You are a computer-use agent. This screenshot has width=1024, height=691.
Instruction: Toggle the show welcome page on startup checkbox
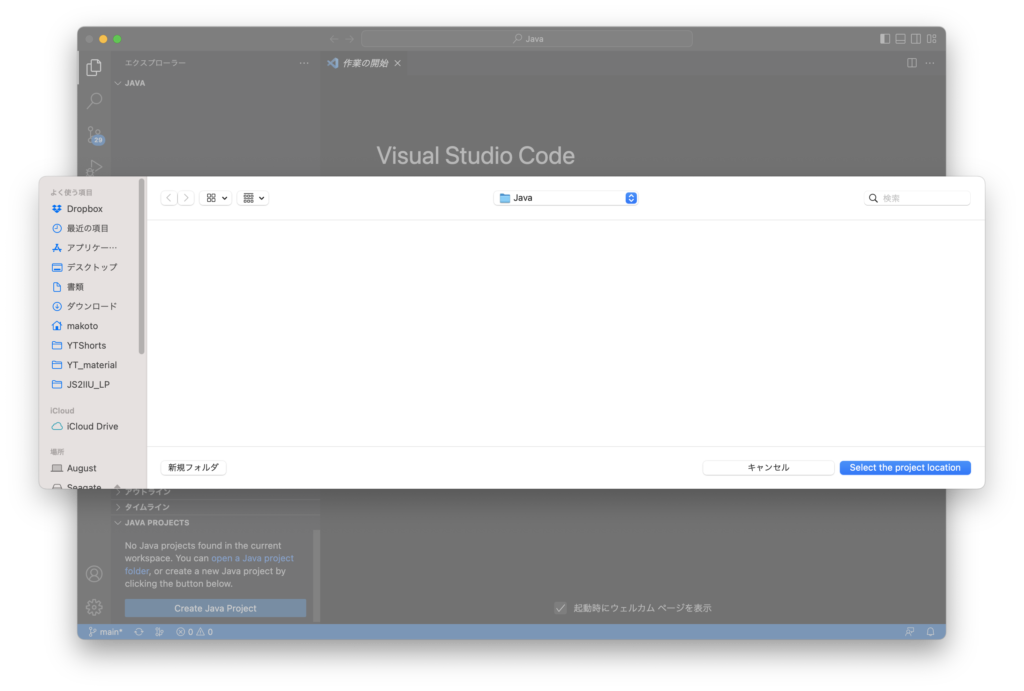tap(560, 608)
